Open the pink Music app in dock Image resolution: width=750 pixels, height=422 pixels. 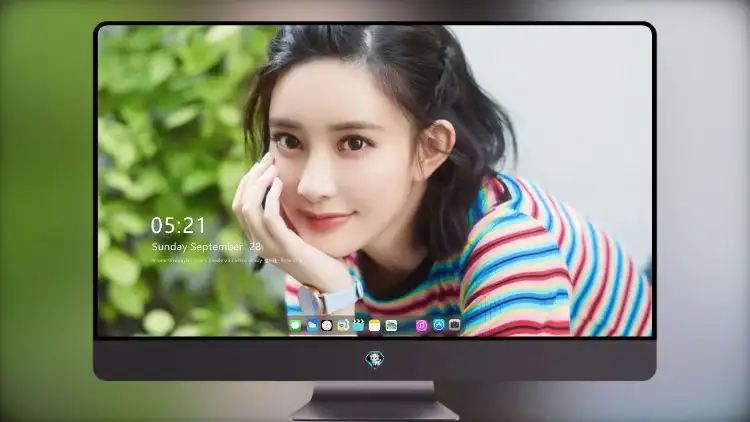point(421,326)
